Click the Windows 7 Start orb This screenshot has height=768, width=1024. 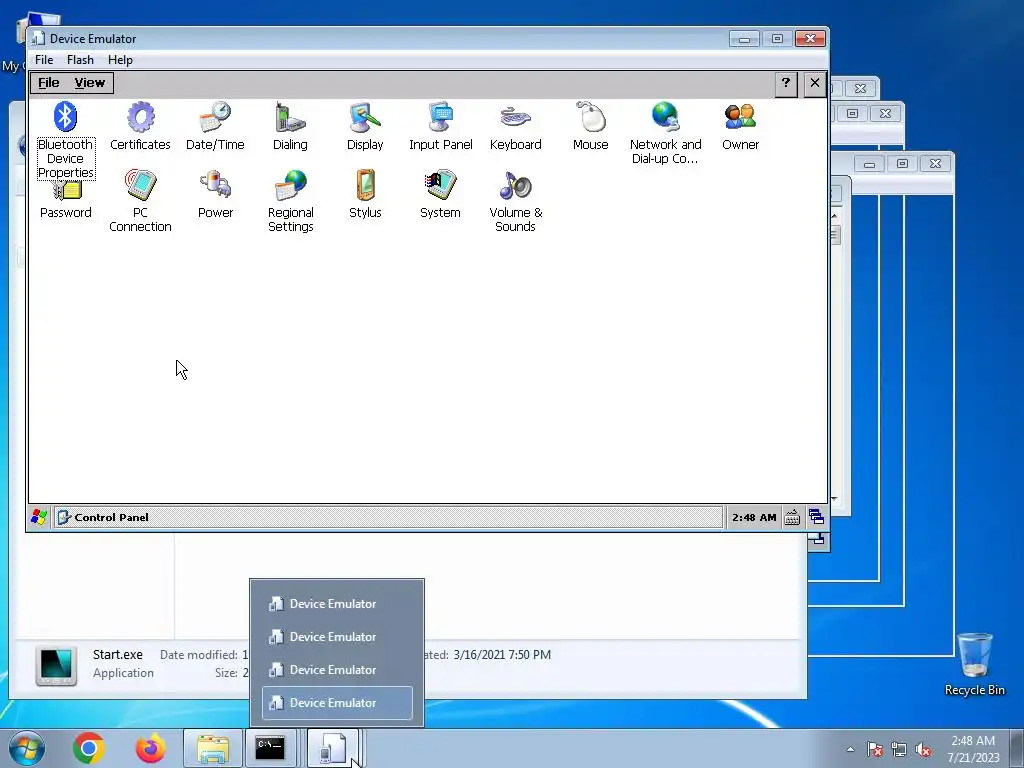[x=27, y=748]
